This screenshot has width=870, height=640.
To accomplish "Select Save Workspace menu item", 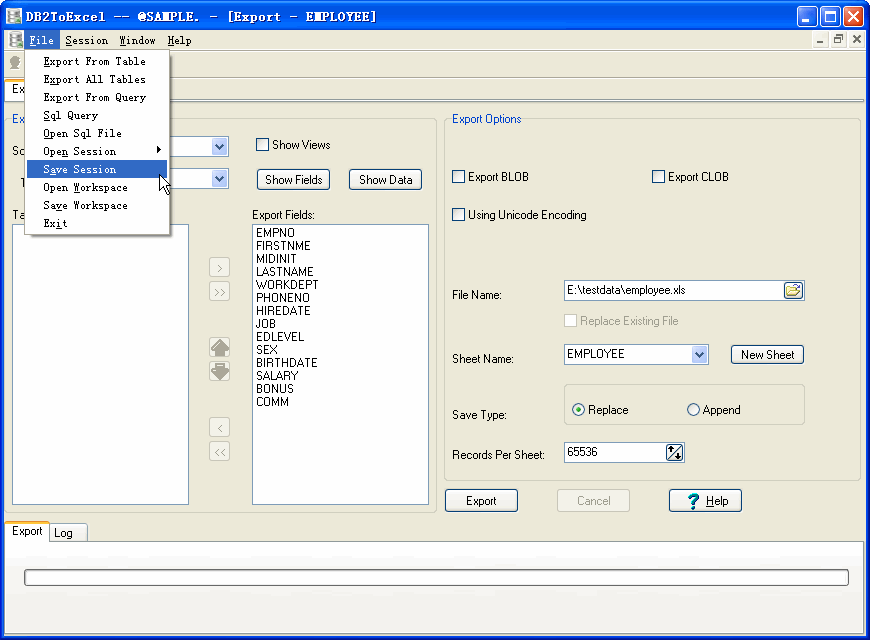I will pos(97,205).
